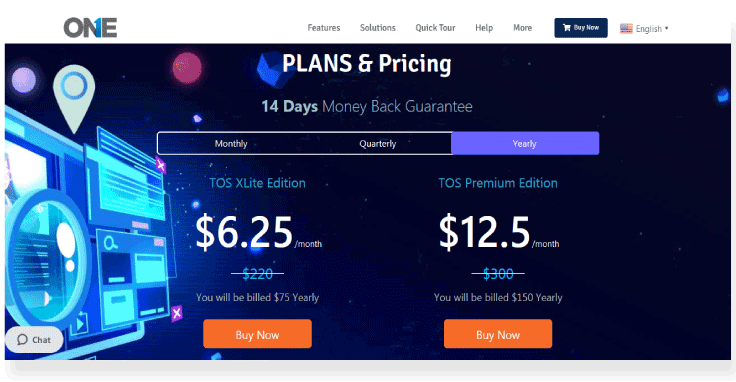This screenshot has width=736, height=382.
Task: Click the pink planet graphic
Action: pos(187,68)
